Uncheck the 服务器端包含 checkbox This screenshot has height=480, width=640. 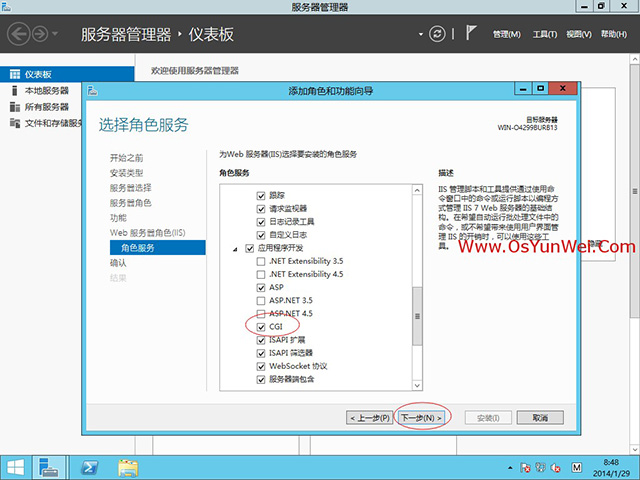tap(261, 380)
